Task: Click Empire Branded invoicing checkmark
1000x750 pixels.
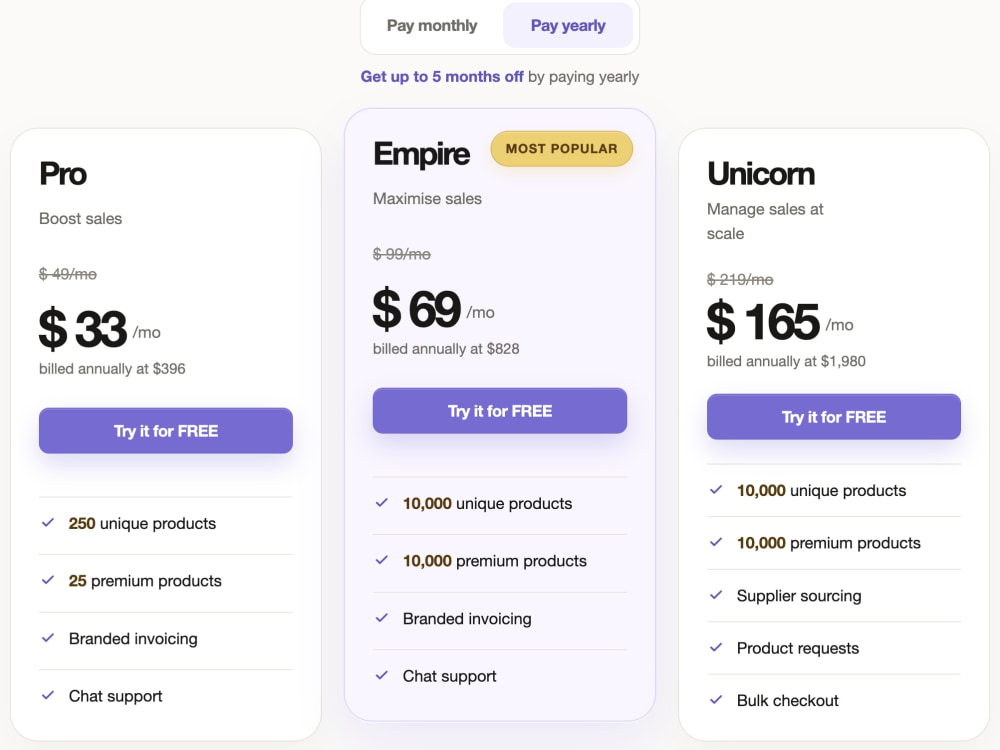Action: pos(382,617)
